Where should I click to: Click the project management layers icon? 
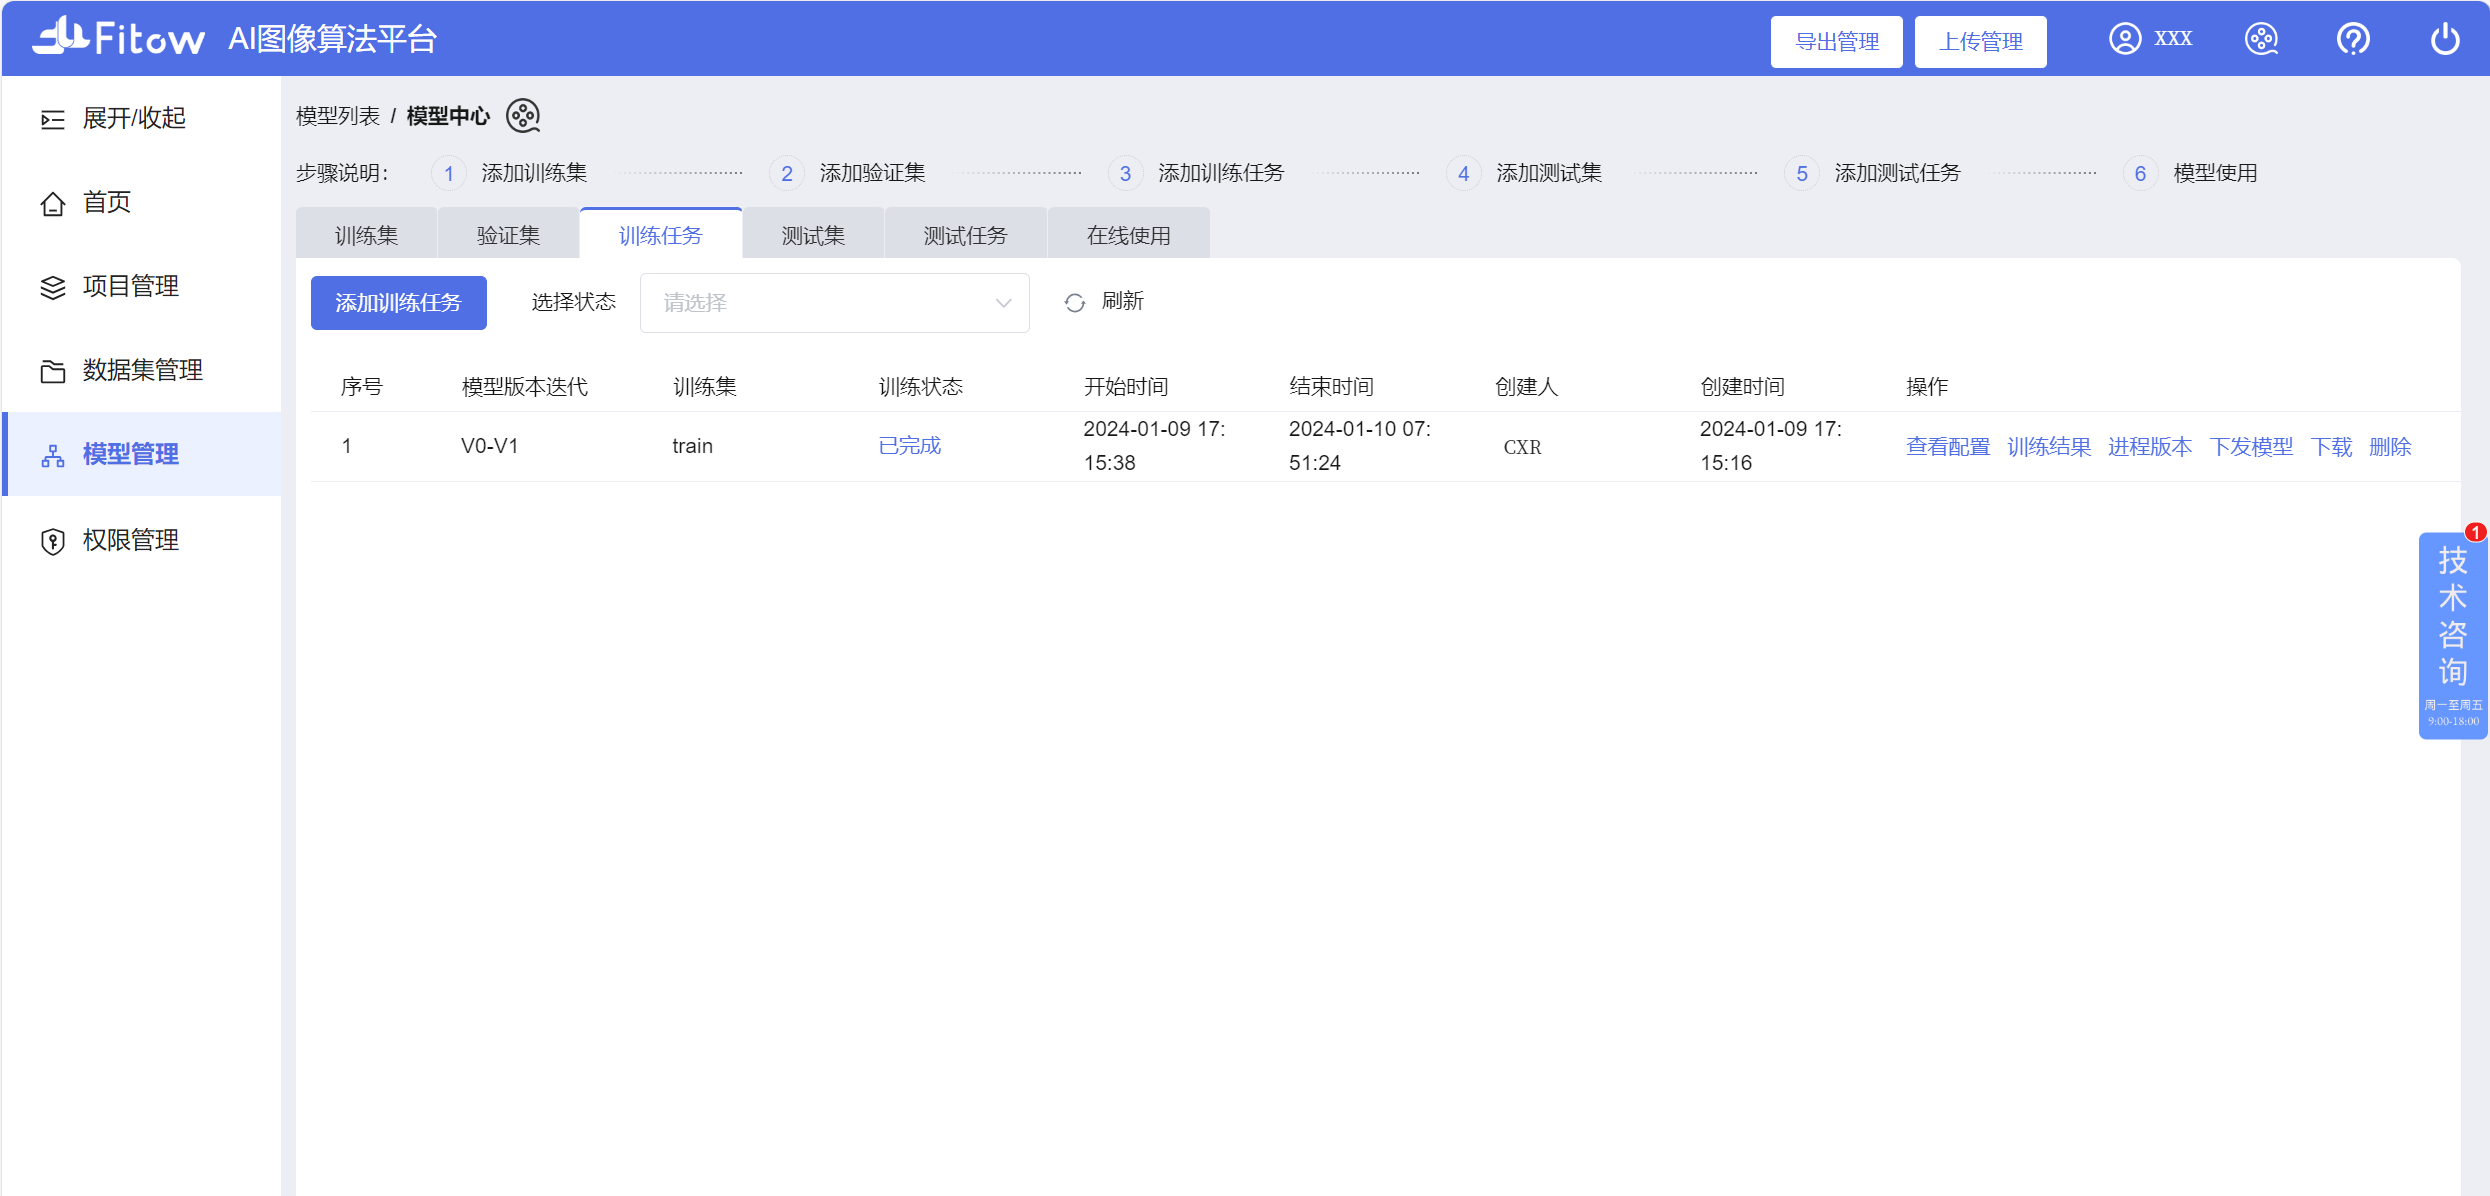(x=53, y=288)
